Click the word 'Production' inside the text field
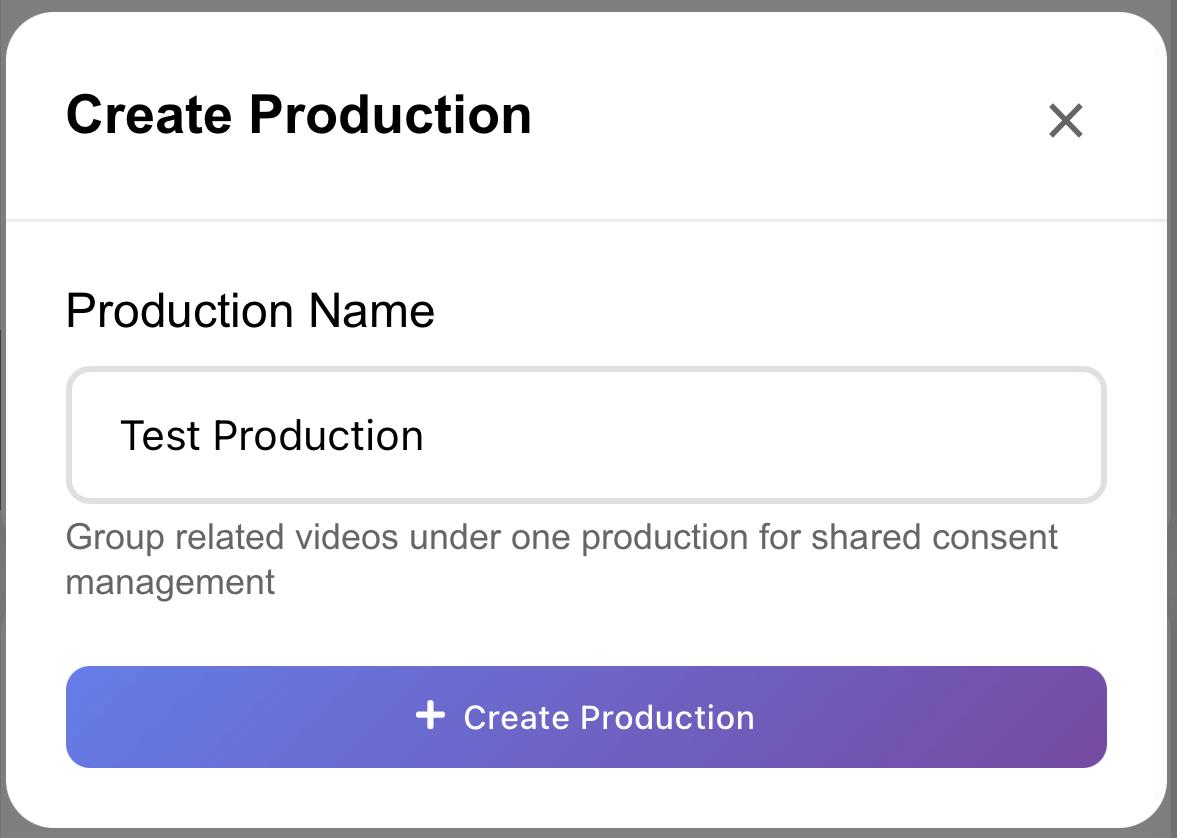Viewport: 1177px width, 838px height. pos(318,436)
